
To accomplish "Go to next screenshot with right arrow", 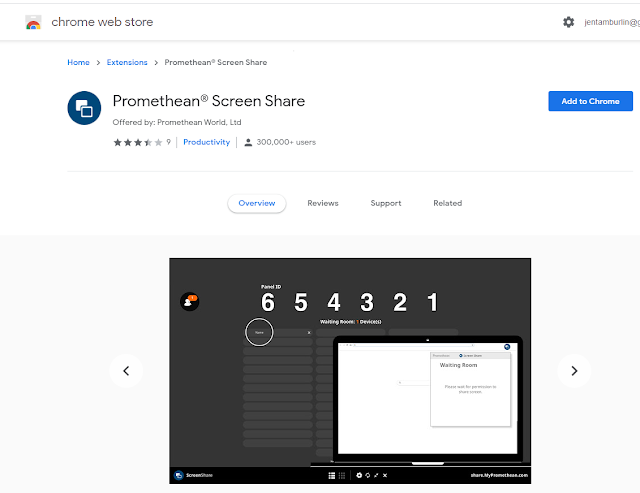I will [x=574, y=371].
